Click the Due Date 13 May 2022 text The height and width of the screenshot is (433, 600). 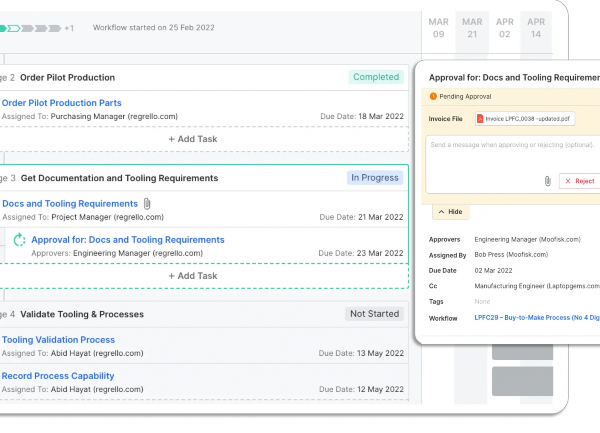[x=361, y=353]
